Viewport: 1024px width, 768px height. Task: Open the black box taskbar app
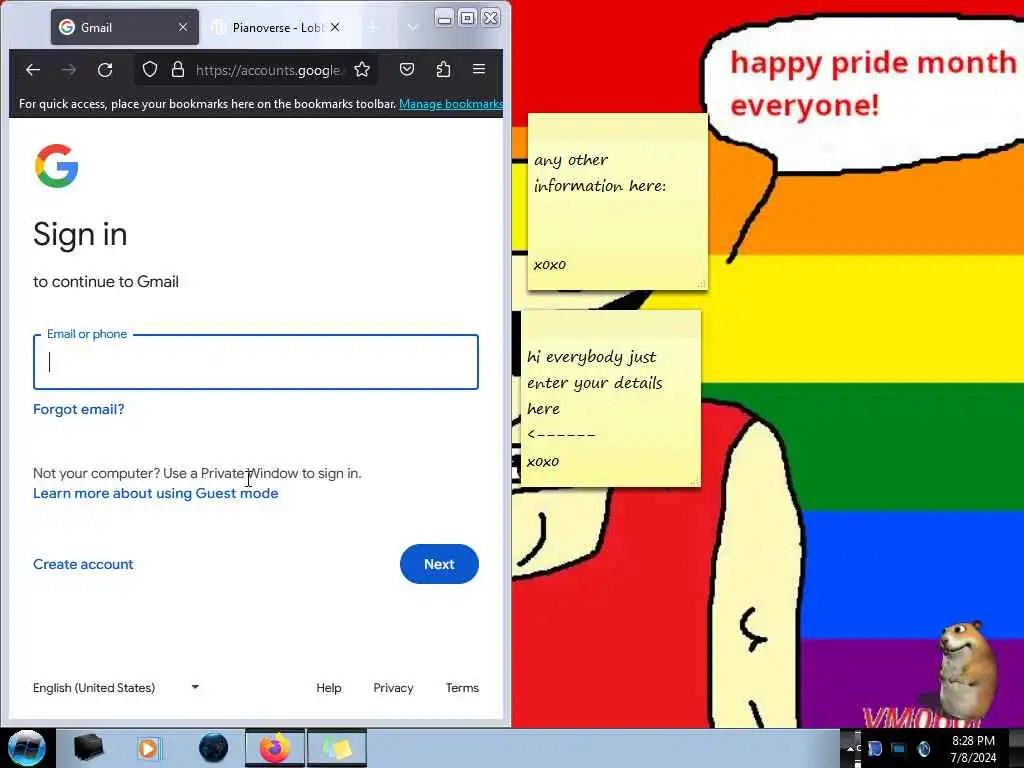pos(88,748)
